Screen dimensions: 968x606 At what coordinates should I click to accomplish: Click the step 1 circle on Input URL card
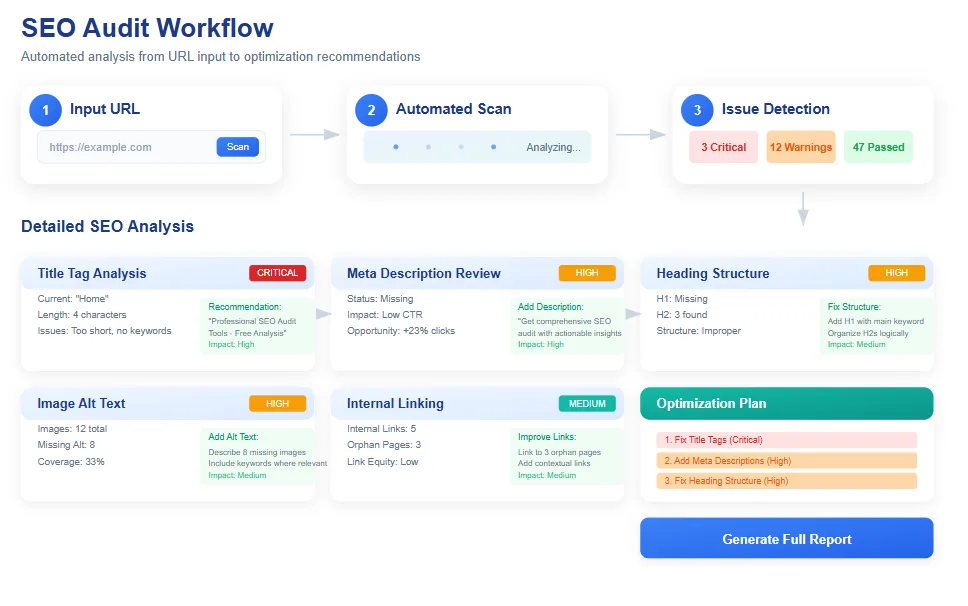[44, 110]
